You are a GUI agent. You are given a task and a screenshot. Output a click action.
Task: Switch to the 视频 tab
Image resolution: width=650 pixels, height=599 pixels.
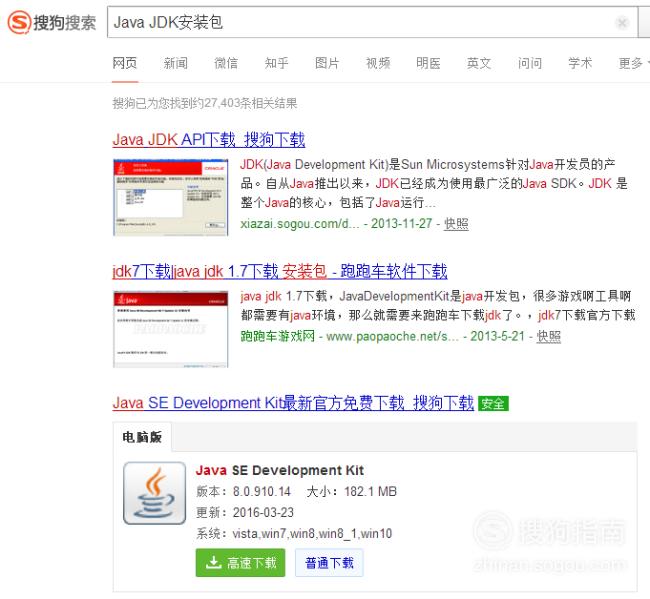[x=378, y=63]
